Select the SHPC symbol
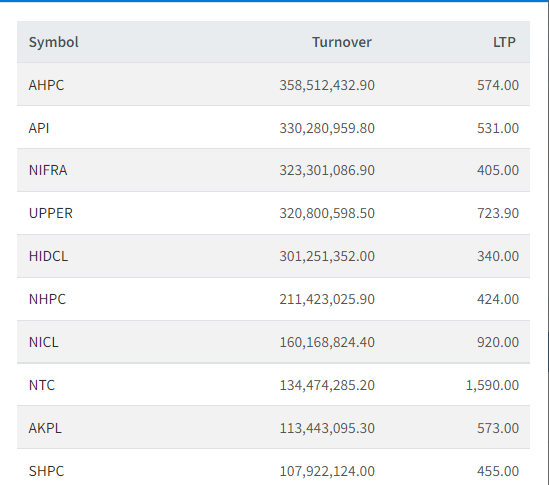The height and width of the screenshot is (485, 549). pyautogui.click(x=47, y=471)
